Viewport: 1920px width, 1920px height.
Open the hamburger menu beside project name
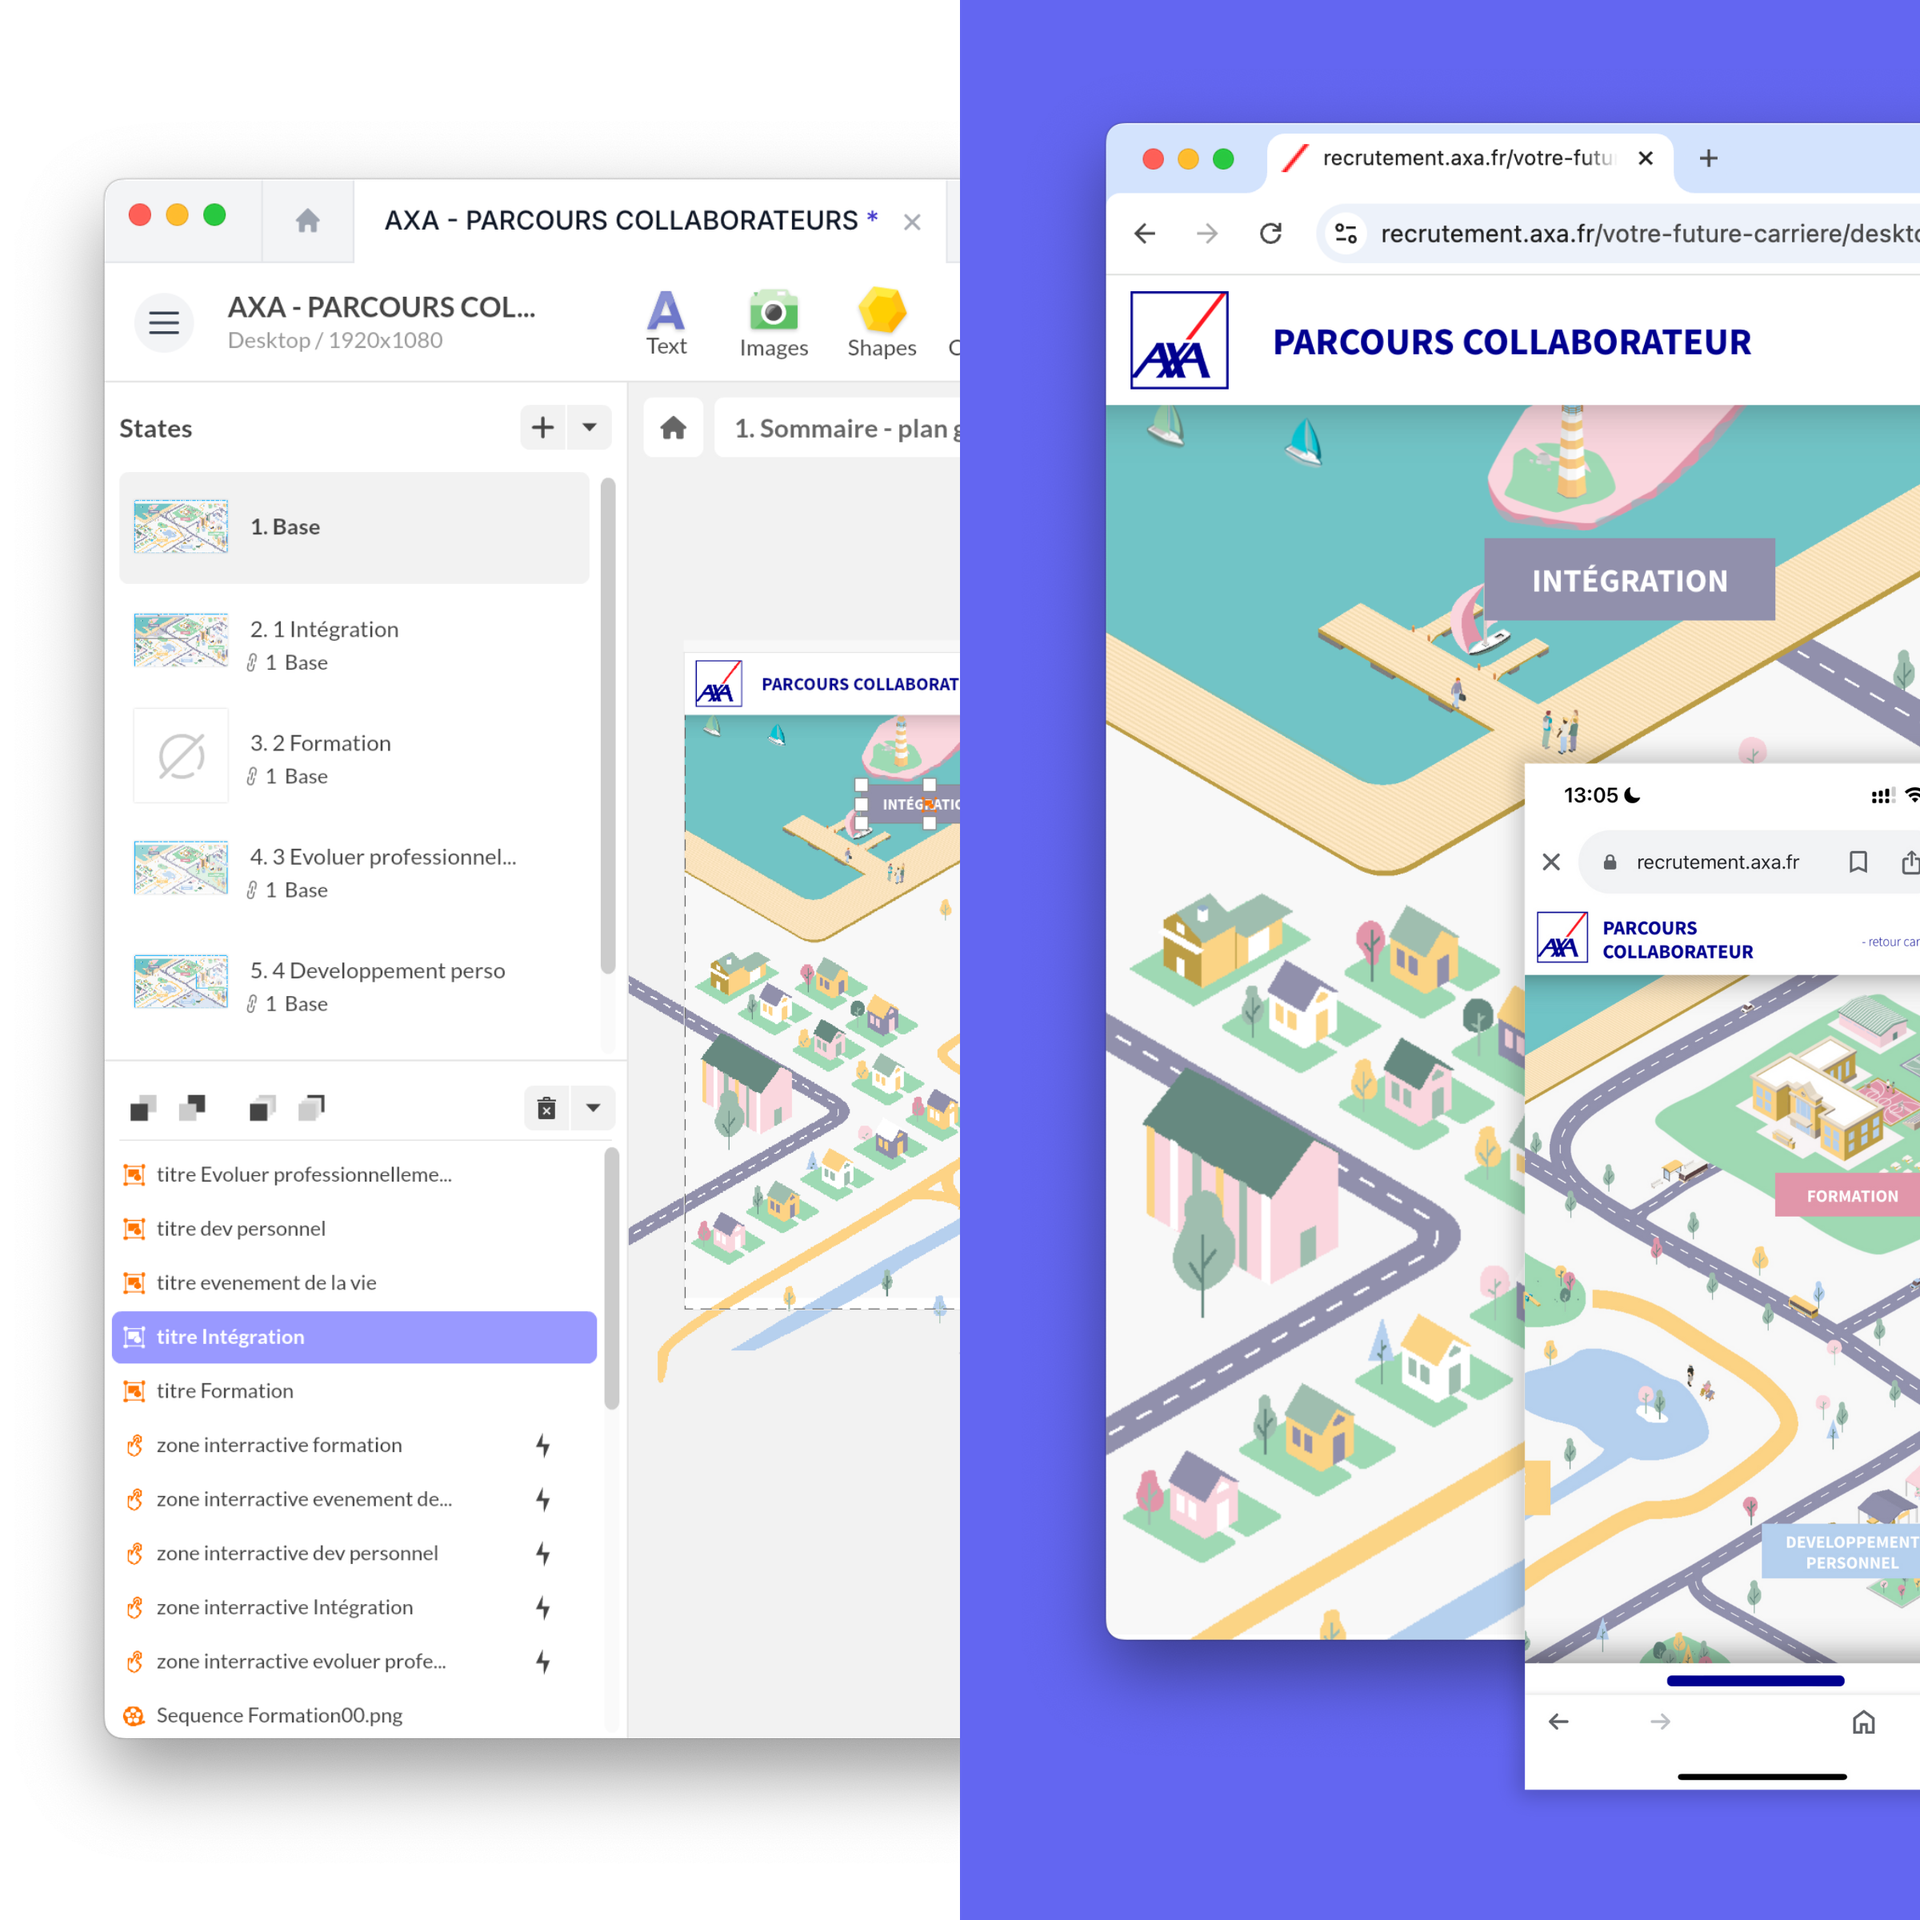pyautogui.click(x=163, y=322)
